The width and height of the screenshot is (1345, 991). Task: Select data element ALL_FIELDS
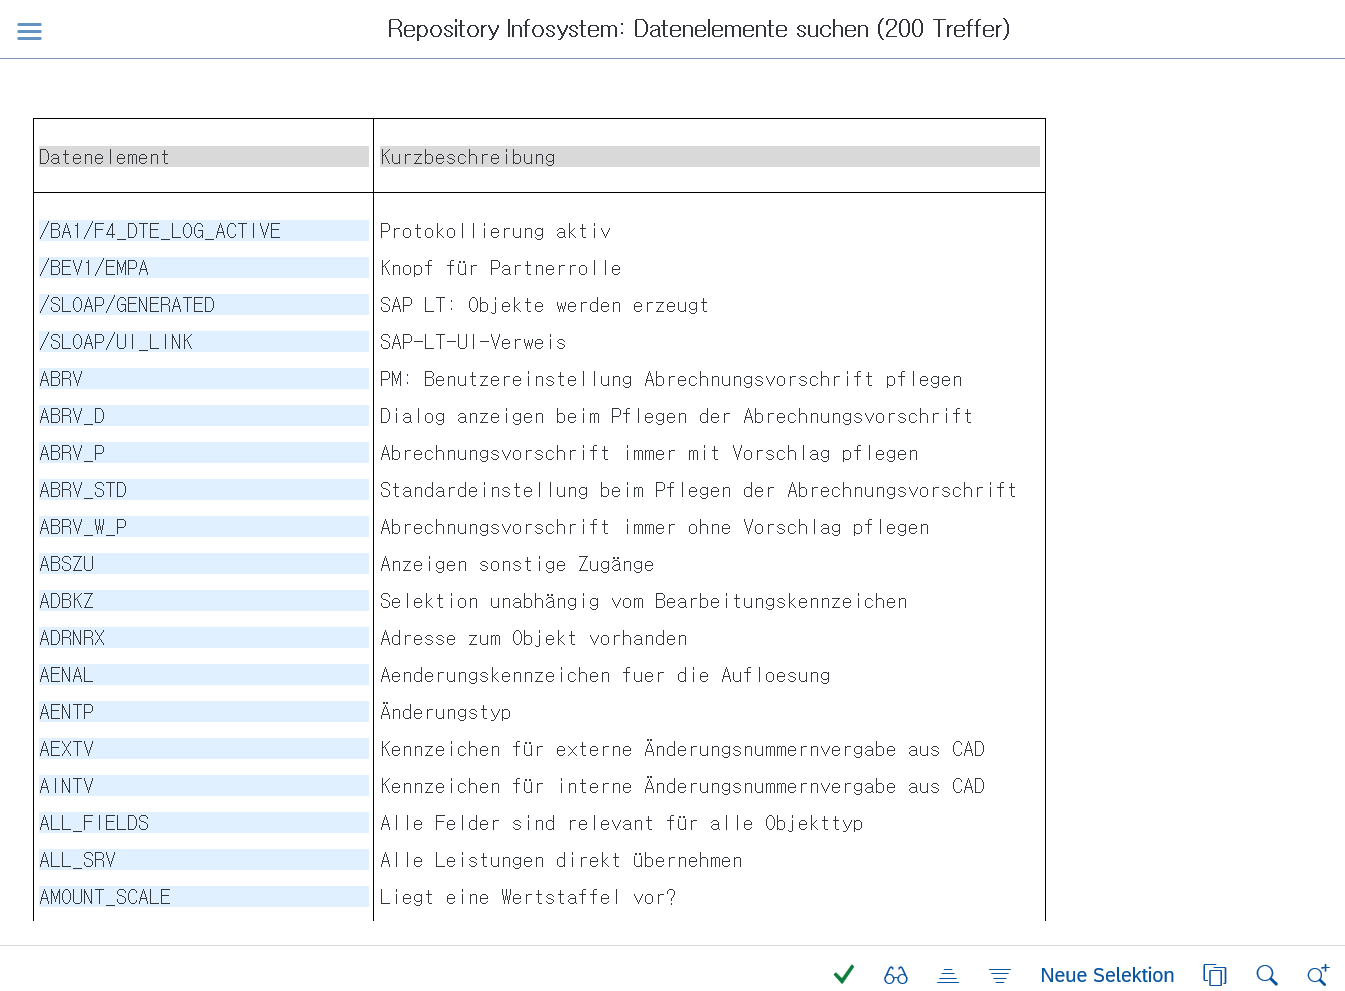[204, 823]
